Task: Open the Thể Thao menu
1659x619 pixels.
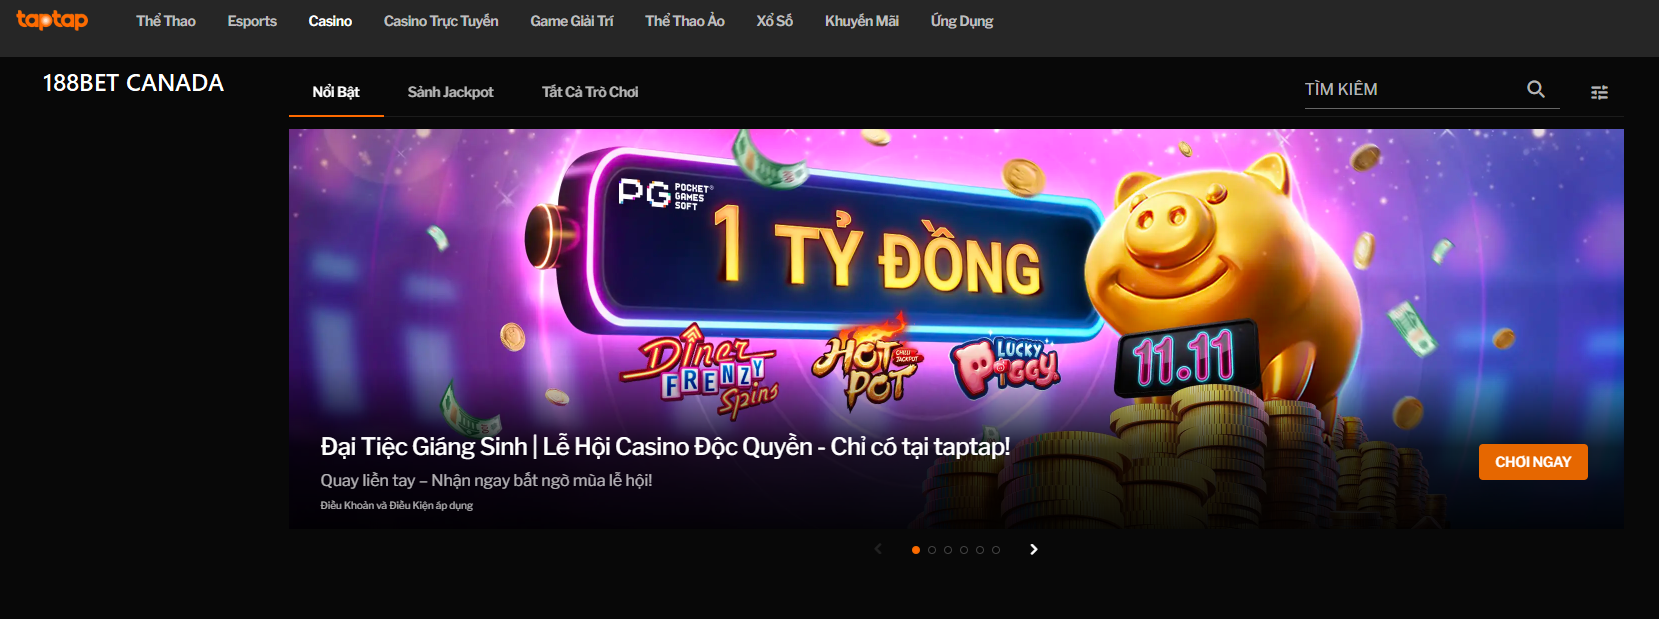Action: point(166,21)
